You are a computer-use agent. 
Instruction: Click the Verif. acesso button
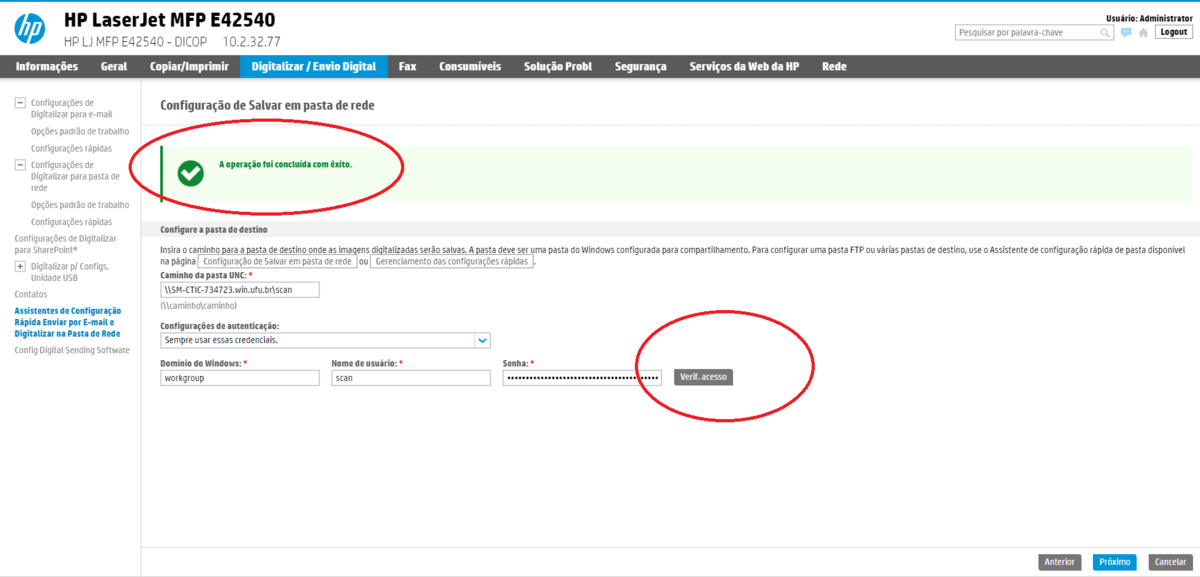point(703,377)
